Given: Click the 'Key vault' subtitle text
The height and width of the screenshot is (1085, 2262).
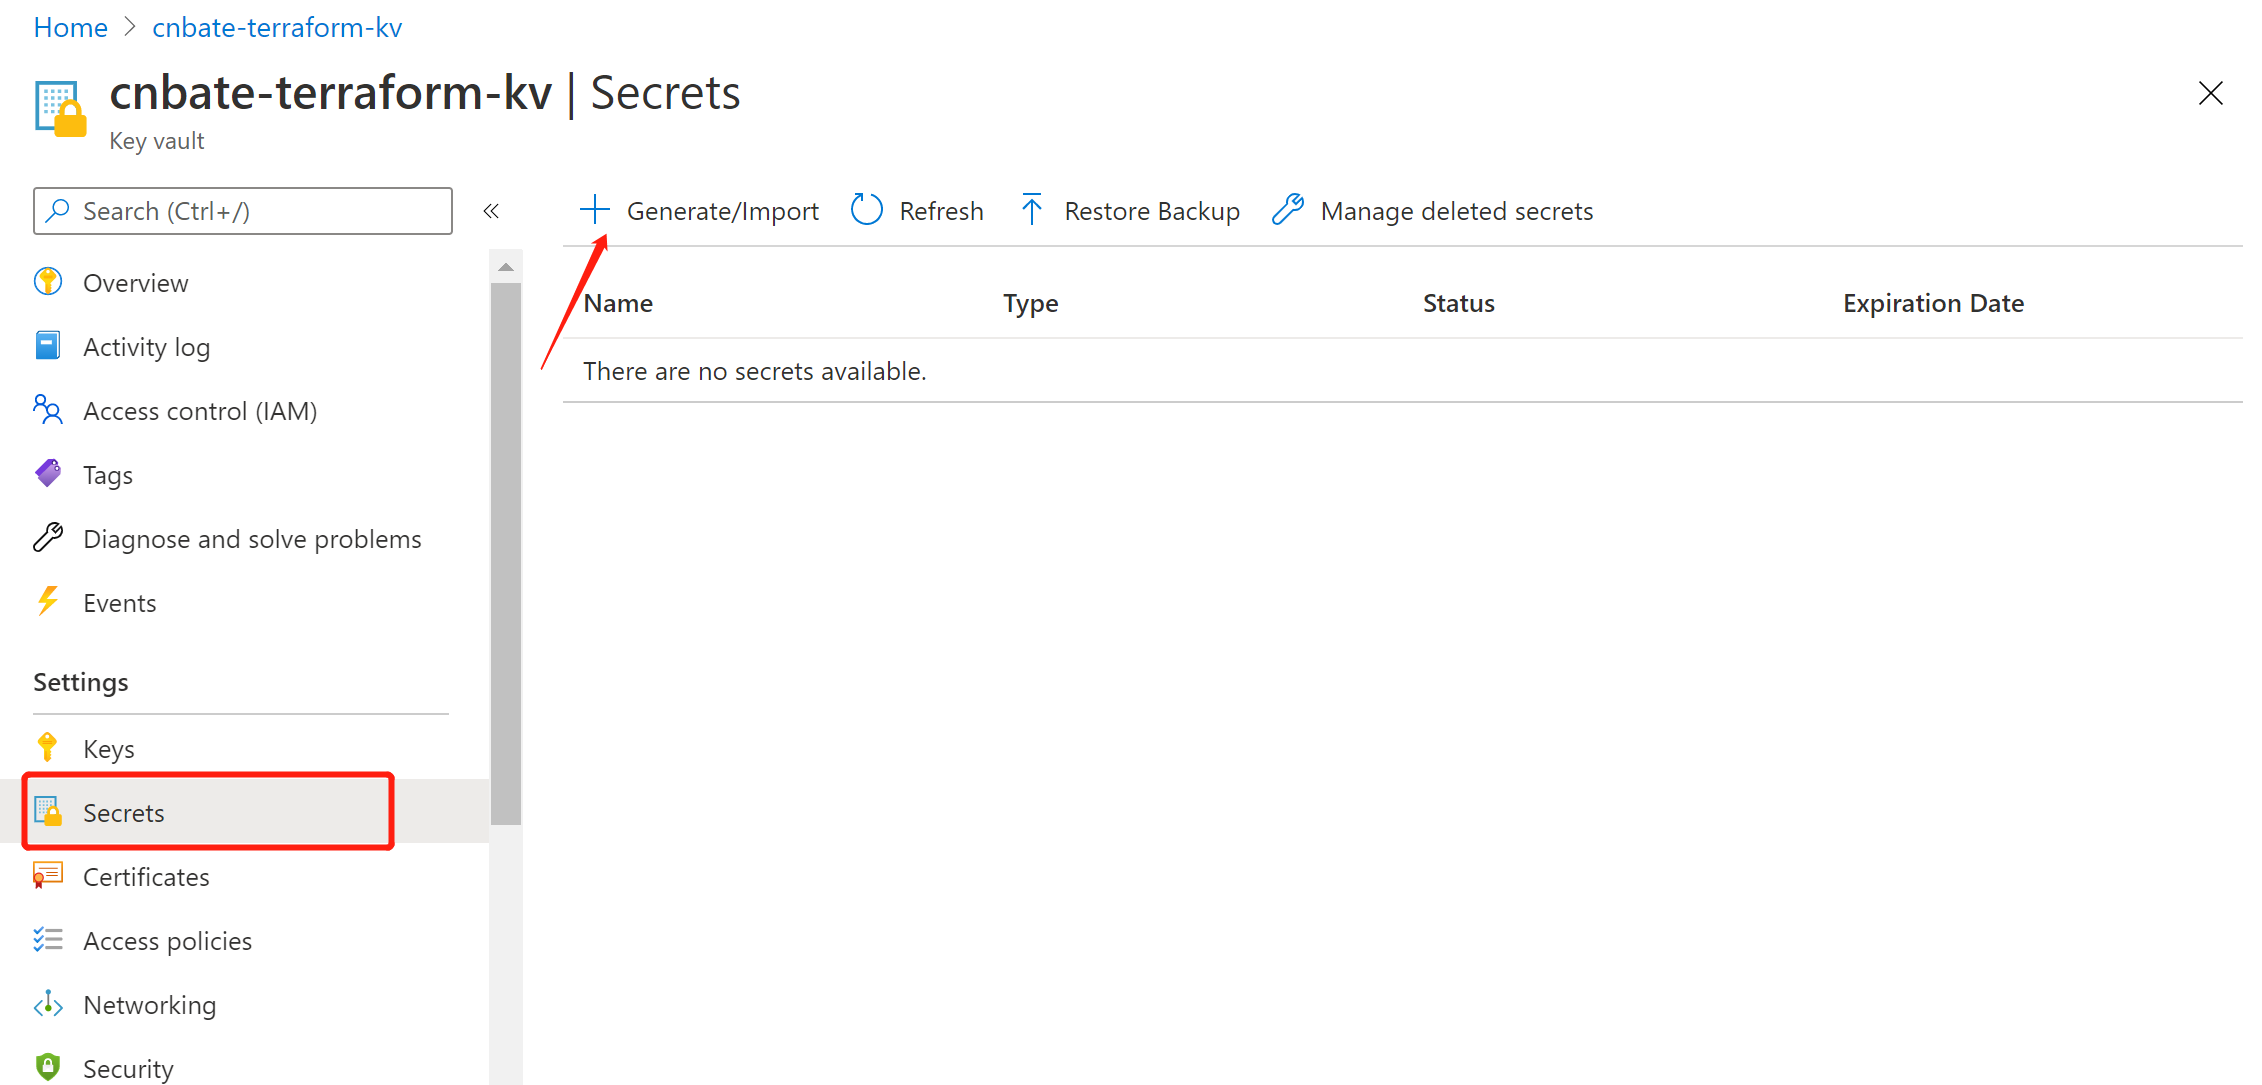Looking at the screenshot, I should 156,141.
